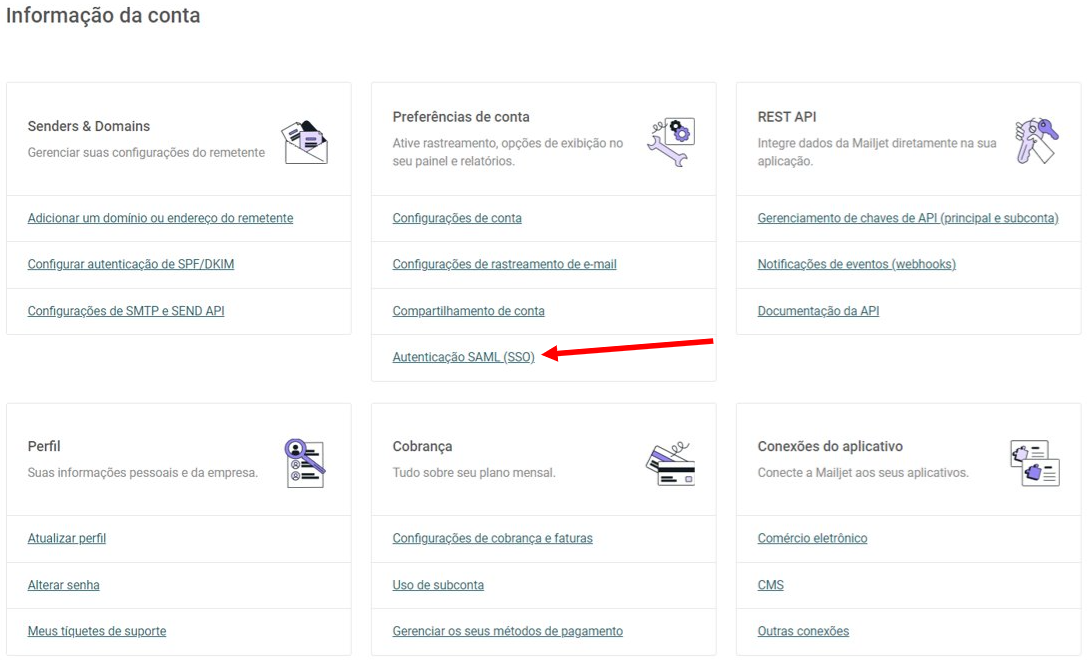Select Compartilhamento de conta link

[x=468, y=311]
